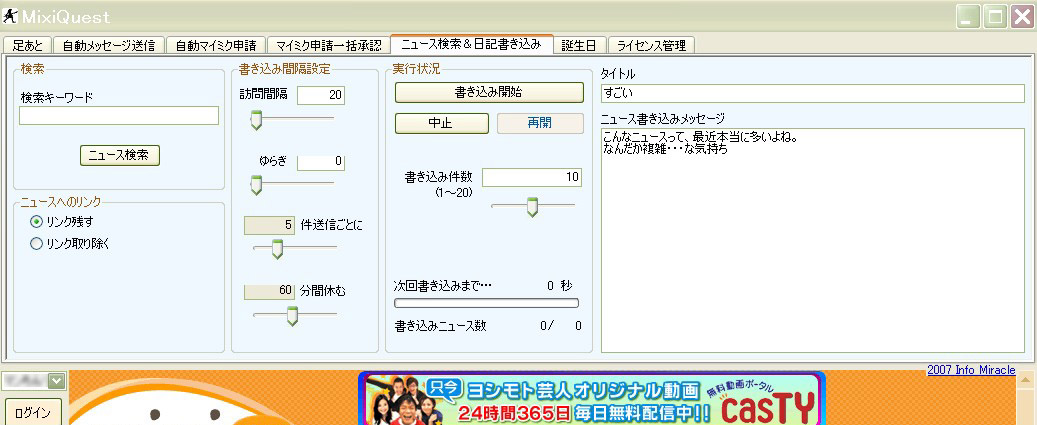This screenshot has height=425, width=1037.
Task: Click the ゆらぎ value field
Action: (x=321, y=161)
